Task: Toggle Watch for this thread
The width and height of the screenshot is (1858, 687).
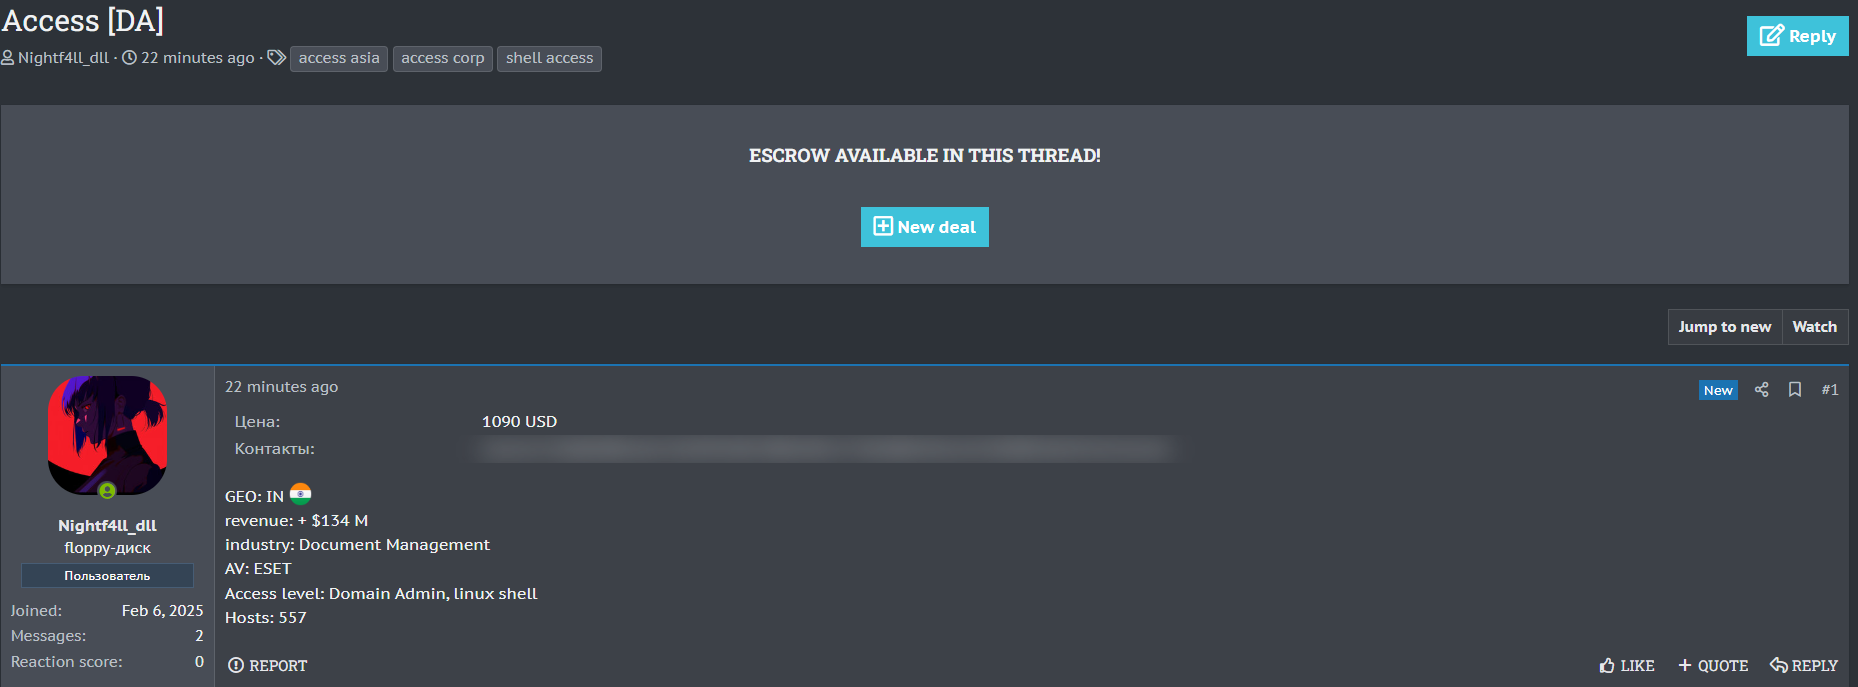Action: [1814, 327]
